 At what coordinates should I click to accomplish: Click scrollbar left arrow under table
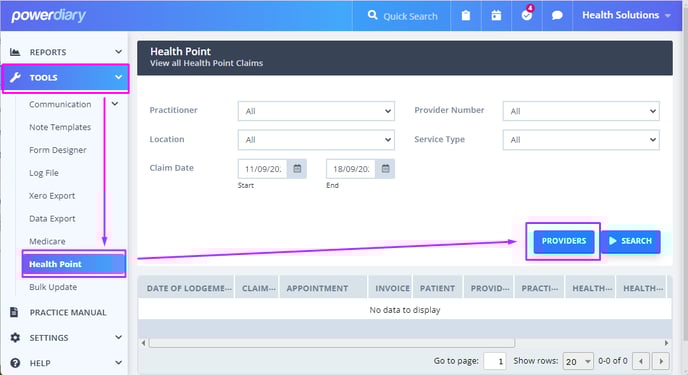tap(143, 343)
